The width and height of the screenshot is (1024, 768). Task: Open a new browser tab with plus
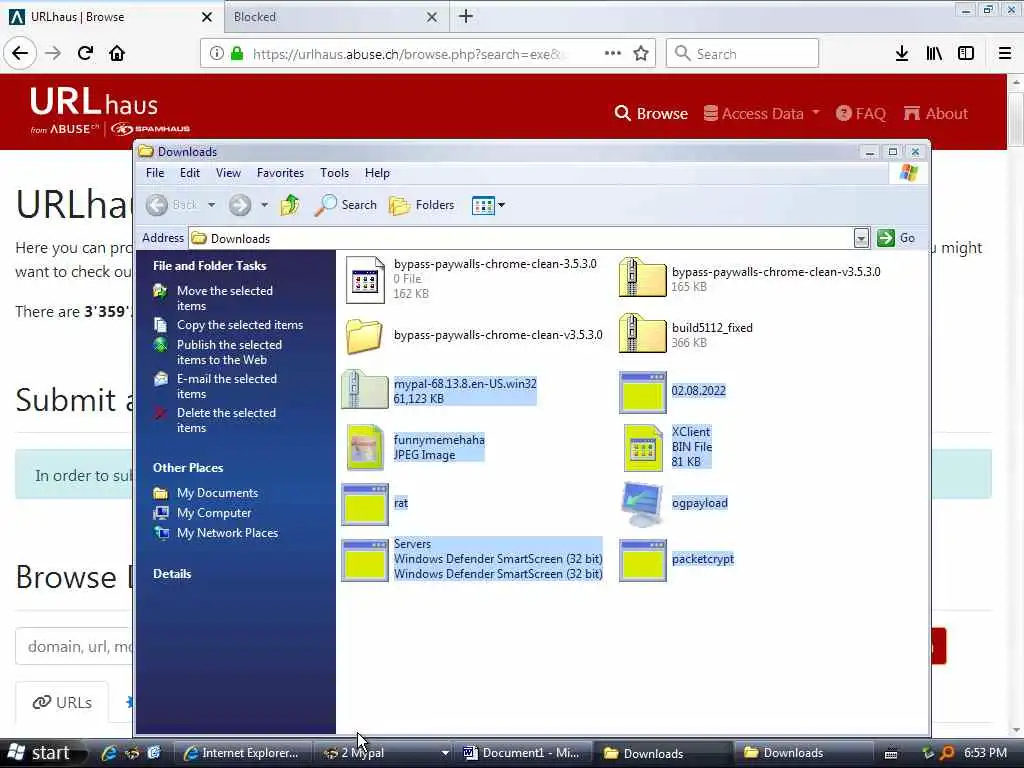coord(466,16)
